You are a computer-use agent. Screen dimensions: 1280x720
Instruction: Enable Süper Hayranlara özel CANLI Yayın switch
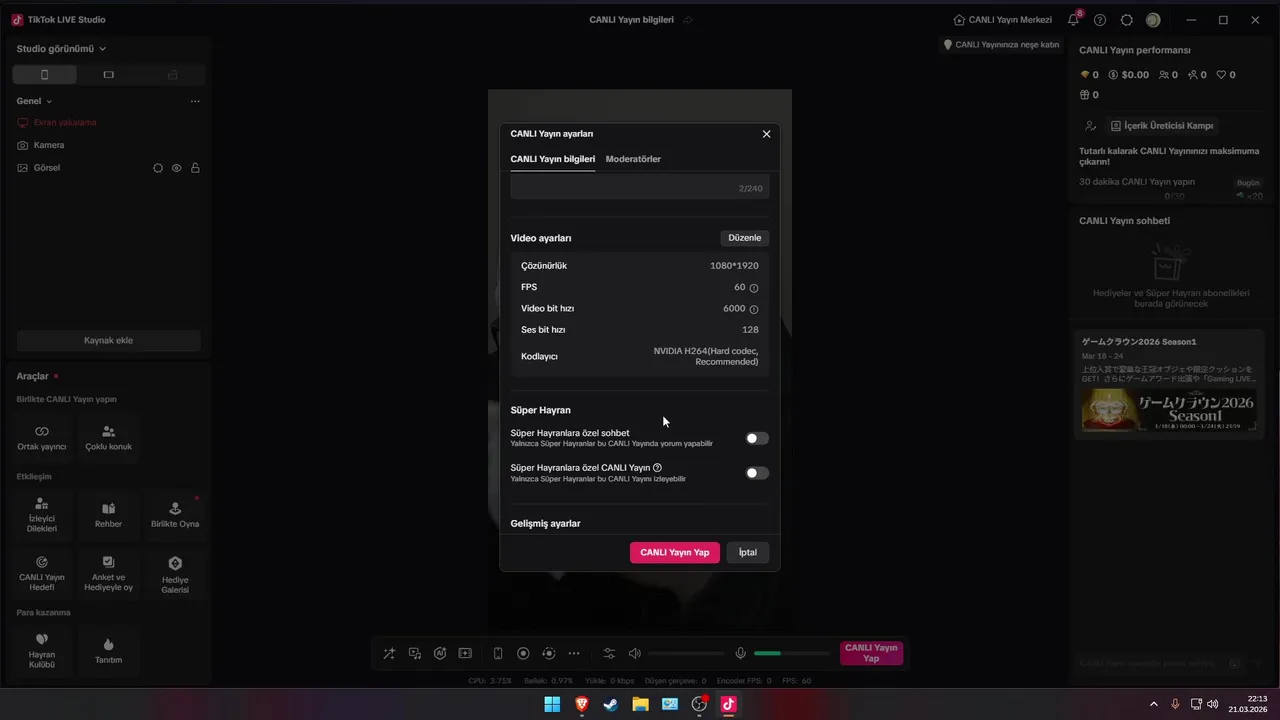757,473
